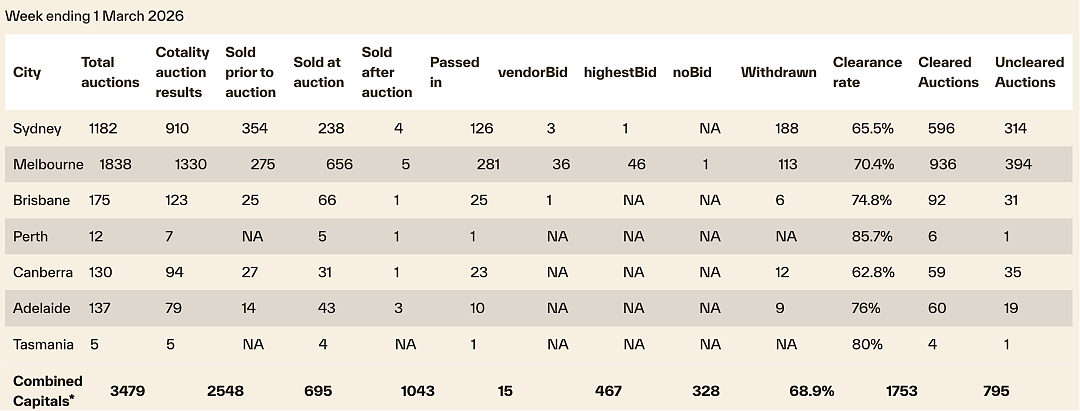Select the Withdrawn column header
Image resolution: width=1080 pixels, height=411 pixels.
(x=778, y=72)
